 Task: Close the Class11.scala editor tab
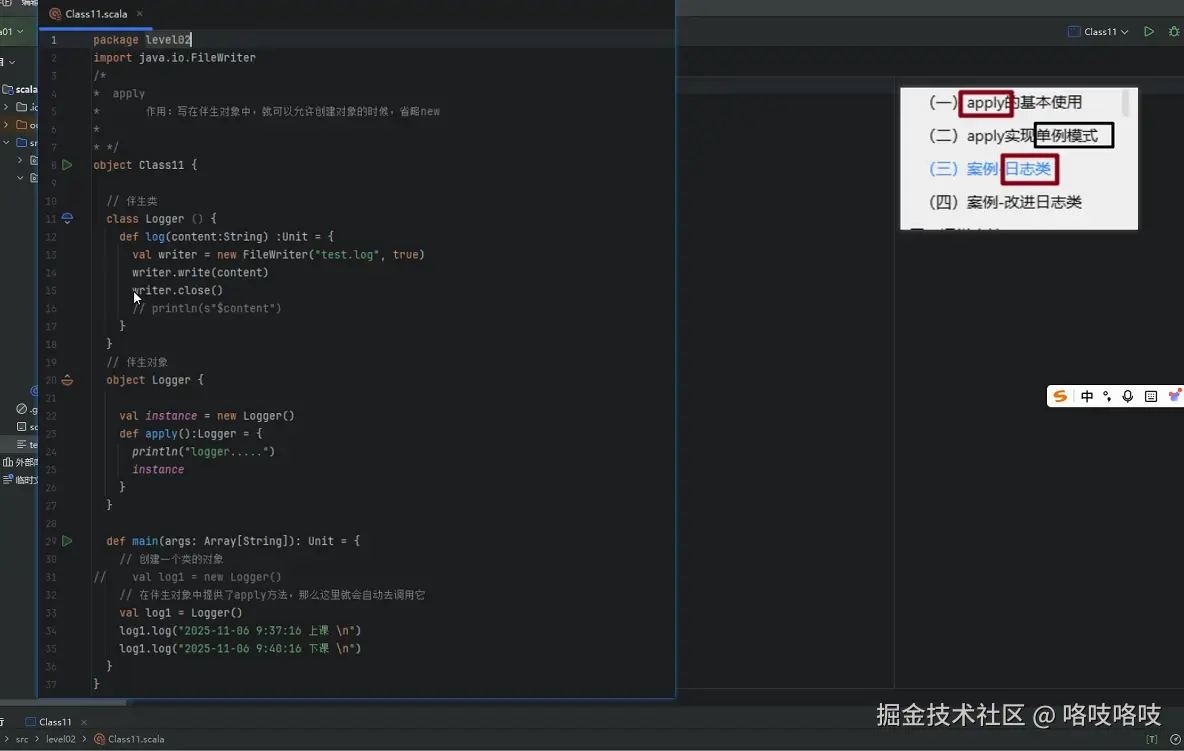tap(140, 14)
